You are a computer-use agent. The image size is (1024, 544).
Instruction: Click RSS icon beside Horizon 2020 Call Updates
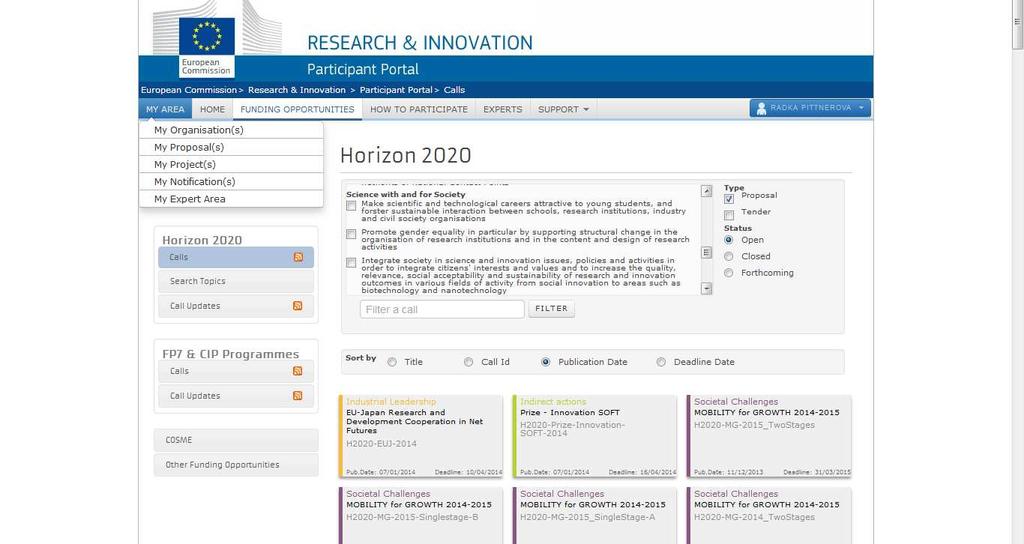point(298,306)
